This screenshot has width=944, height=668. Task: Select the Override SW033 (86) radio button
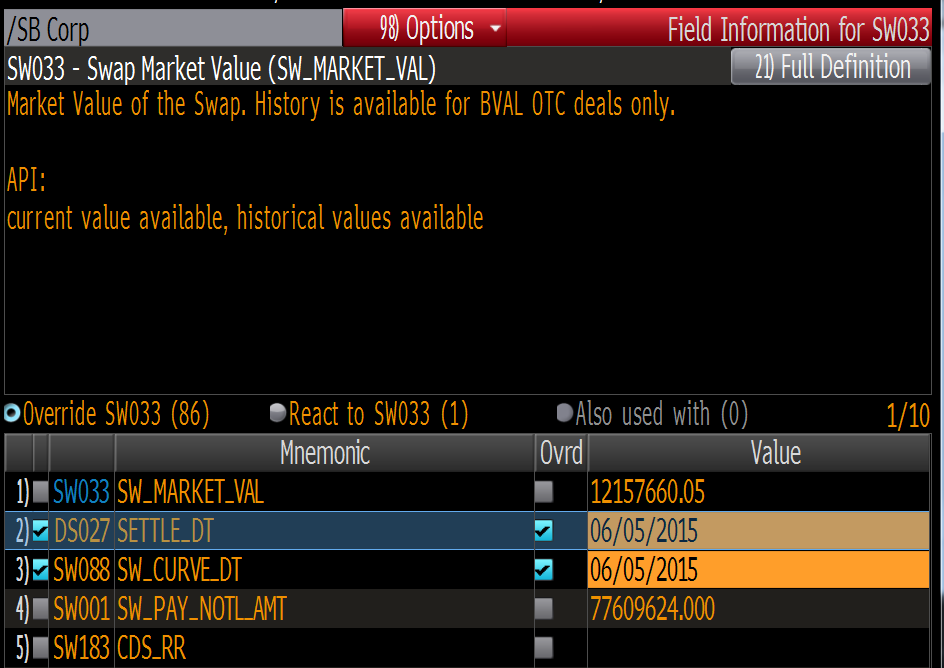(10, 413)
